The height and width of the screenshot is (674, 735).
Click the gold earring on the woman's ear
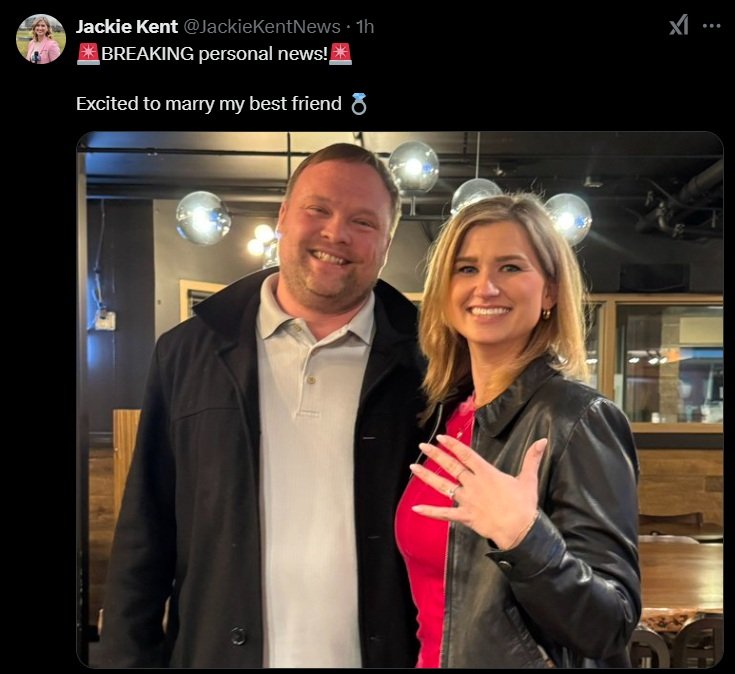[x=546, y=314]
